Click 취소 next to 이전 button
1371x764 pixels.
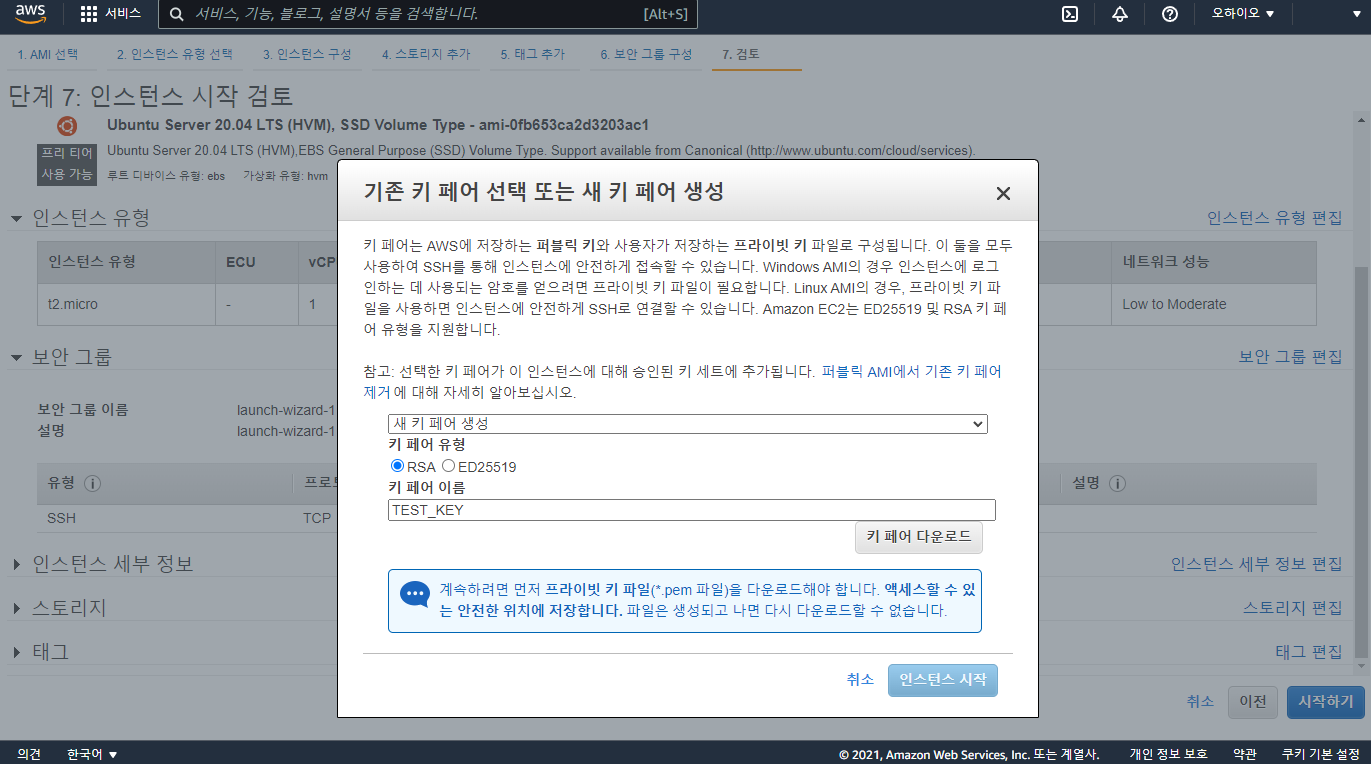1200,702
